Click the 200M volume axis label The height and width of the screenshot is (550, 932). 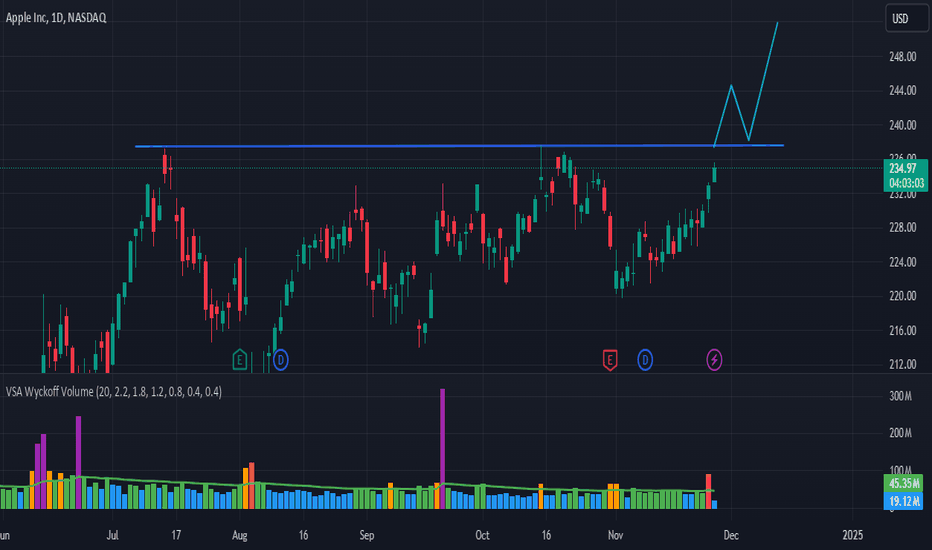coord(900,433)
